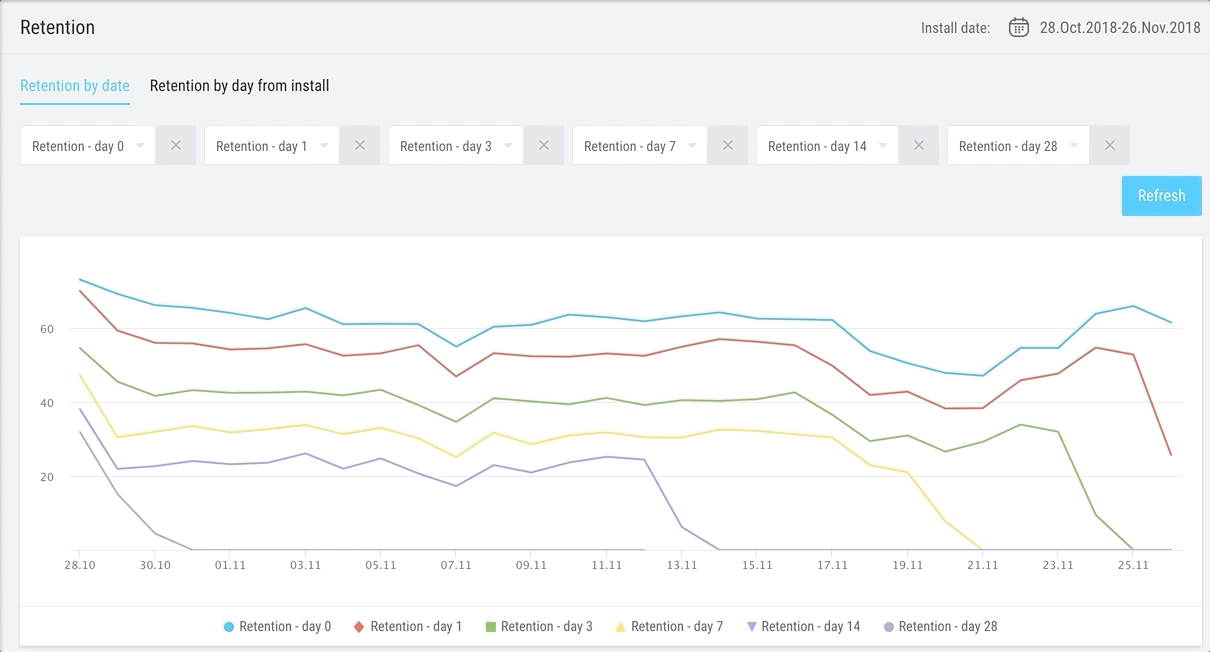This screenshot has width=1210, height=652.
Task: Click the Refresh button
Action: click(1161, 196)
